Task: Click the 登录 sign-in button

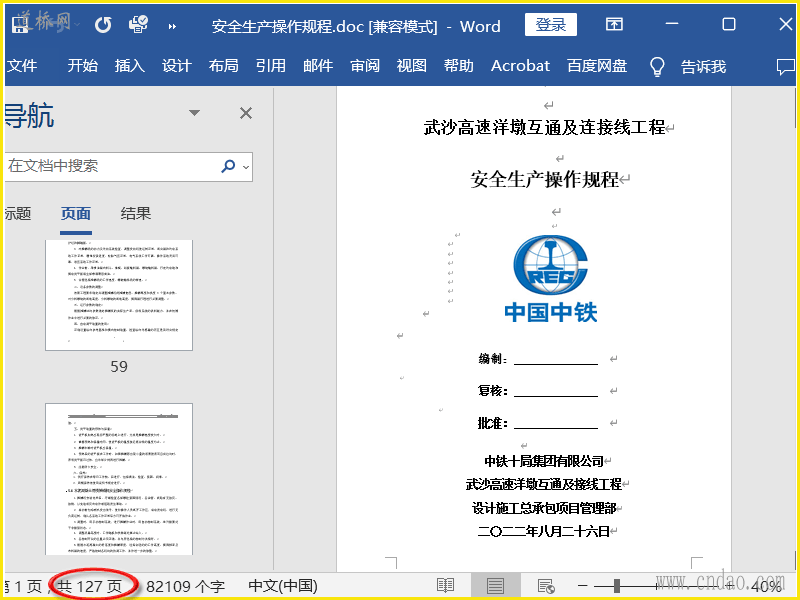Action: [551, 24]
